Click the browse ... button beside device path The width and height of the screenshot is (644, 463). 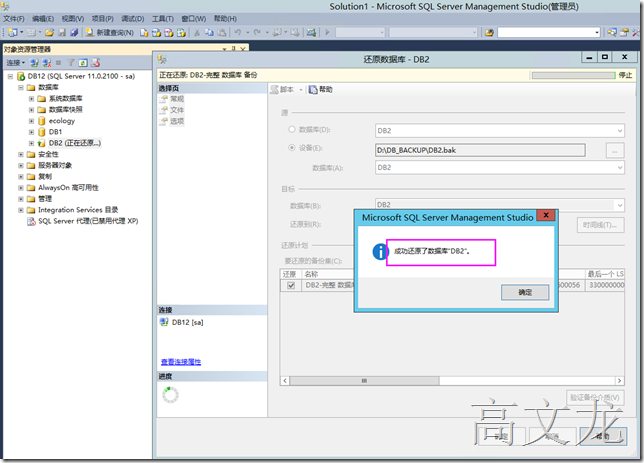[x=615, y=150]
